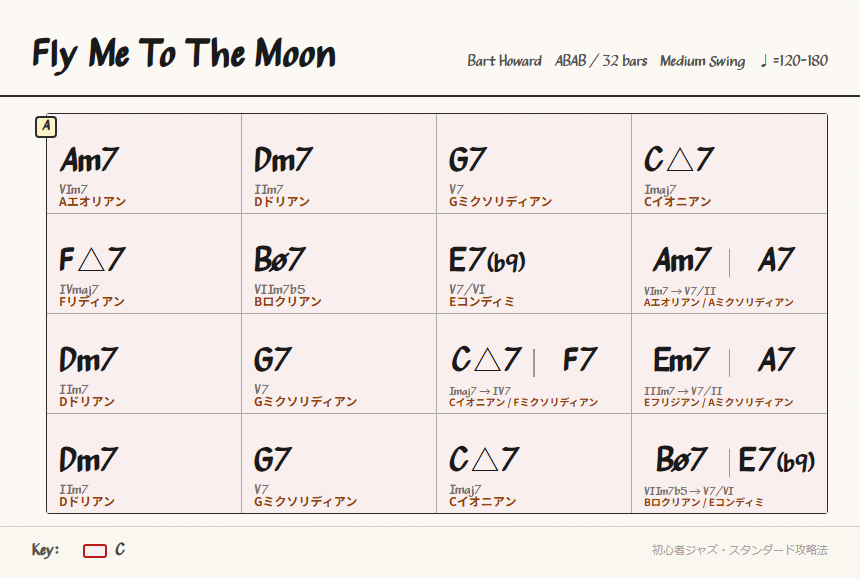Click the Eコンディミ scale label under E7(b9)
The image size is (860, 578).
coord(482,302)
